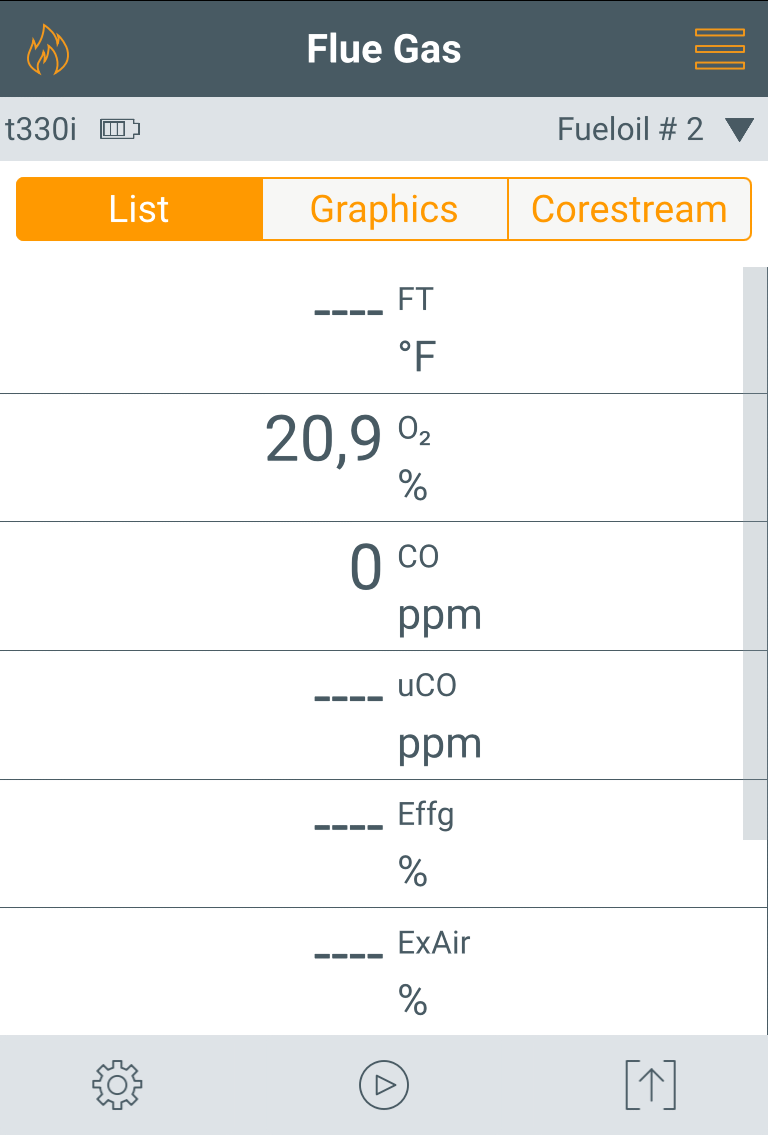768x1135 pixels.
Task: Expand the fuel type dropdown arrow
Action: tap(739, 130)
